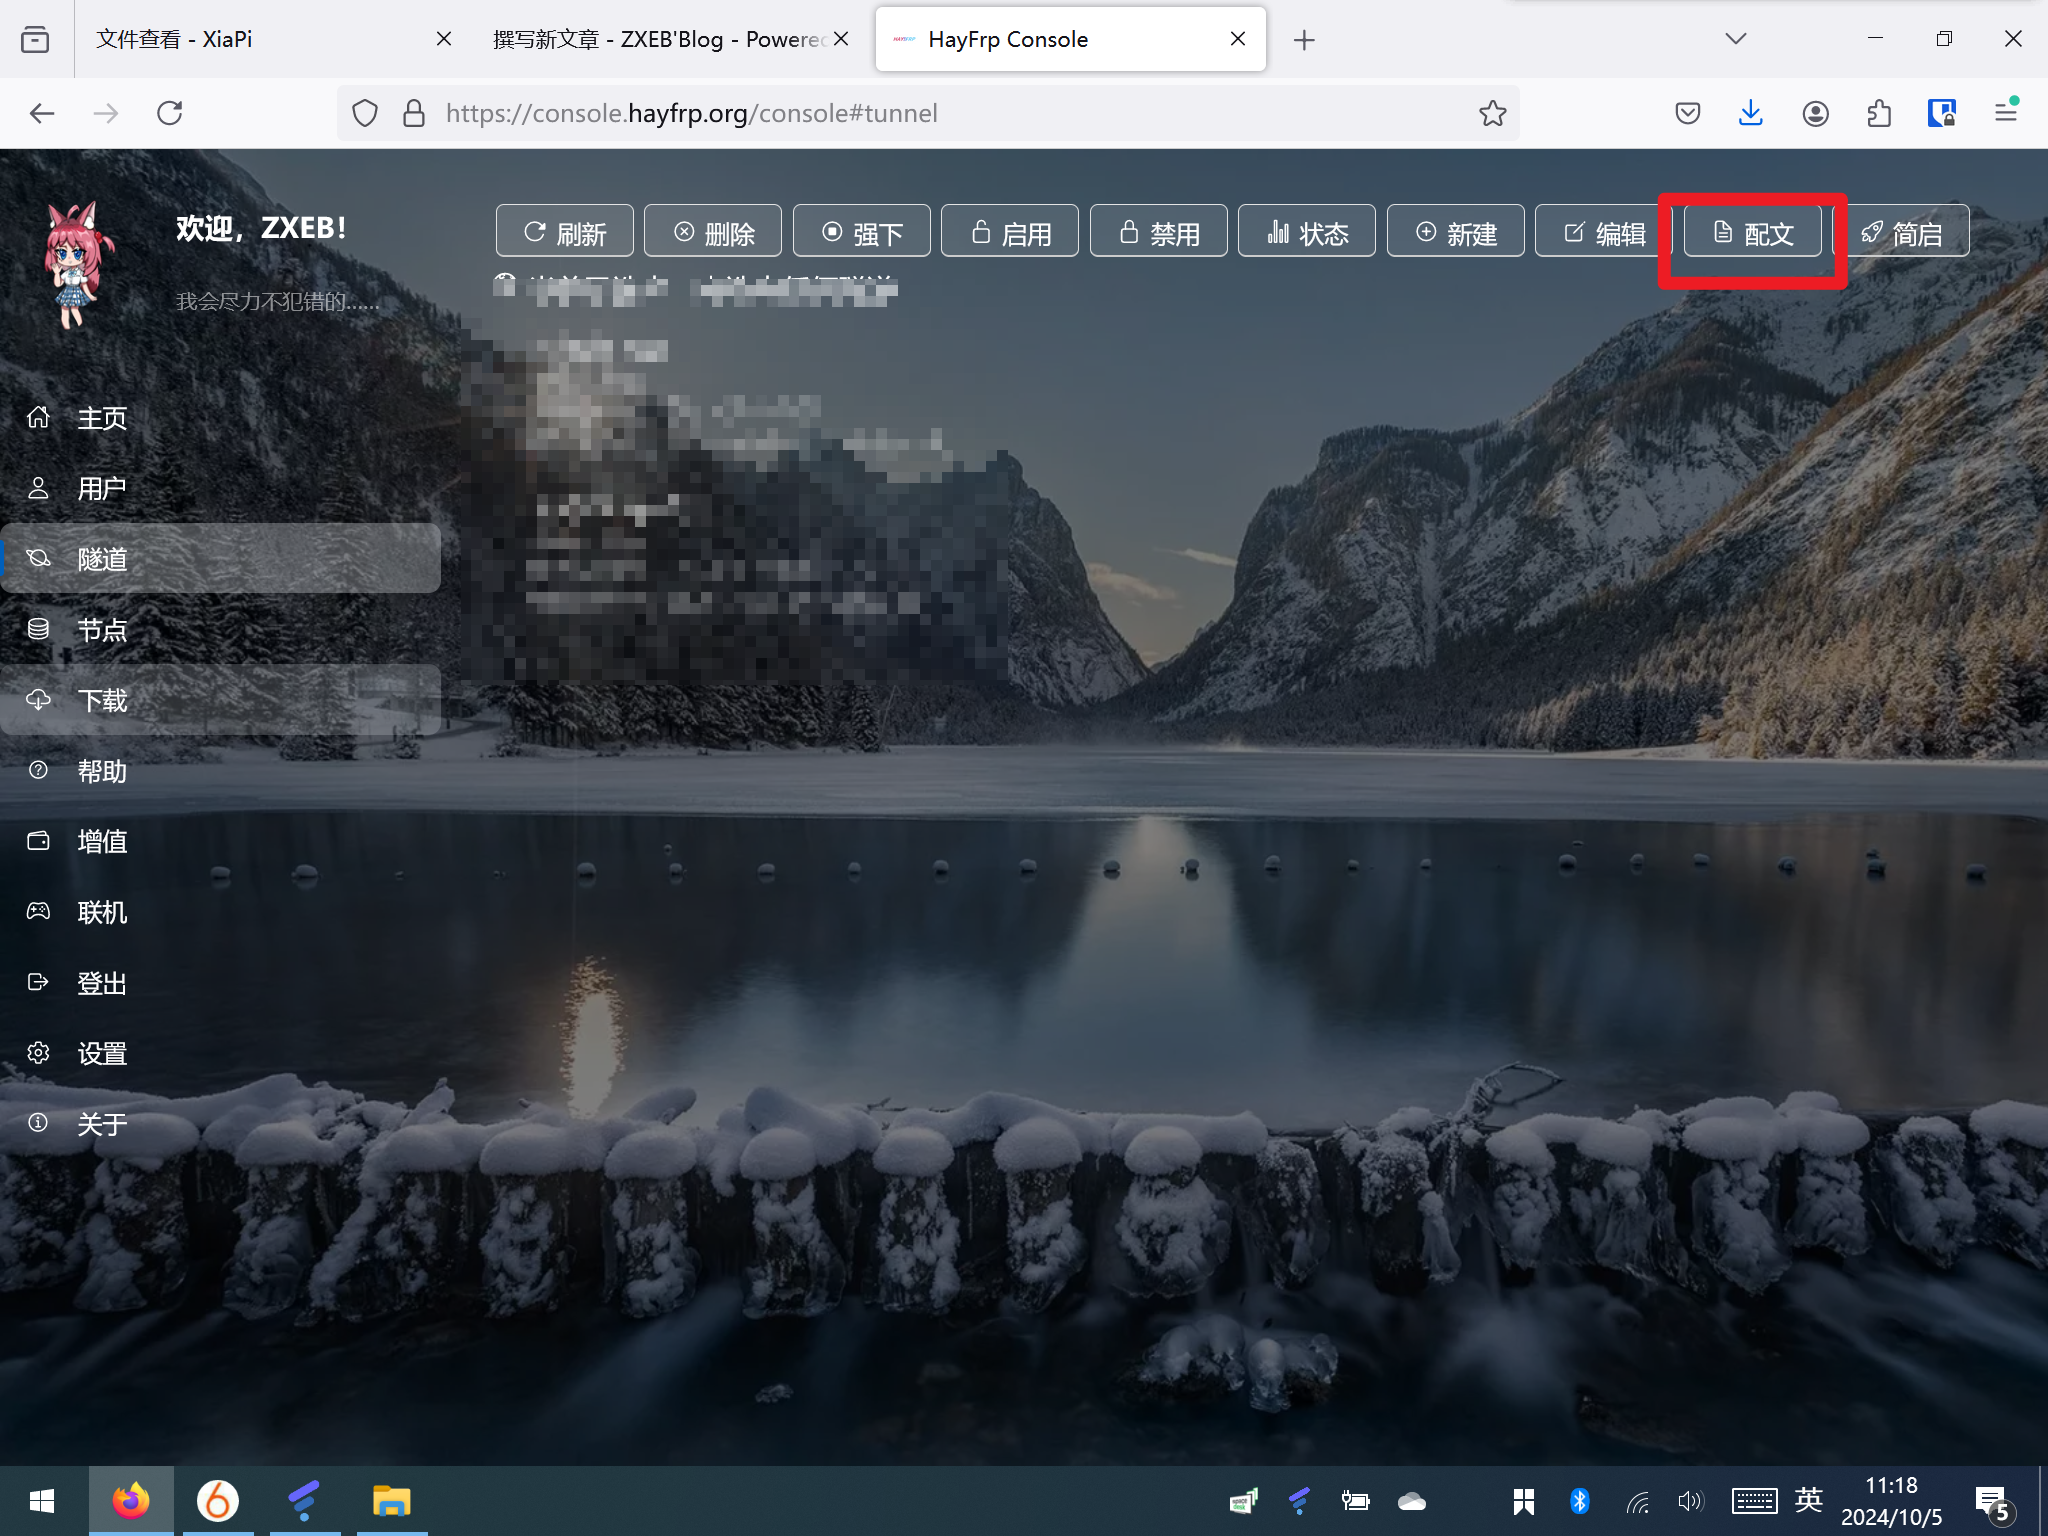2048x1536 pixels.
Task: Toggle the 英 input language indicator
Action: click(1808, 1500)
